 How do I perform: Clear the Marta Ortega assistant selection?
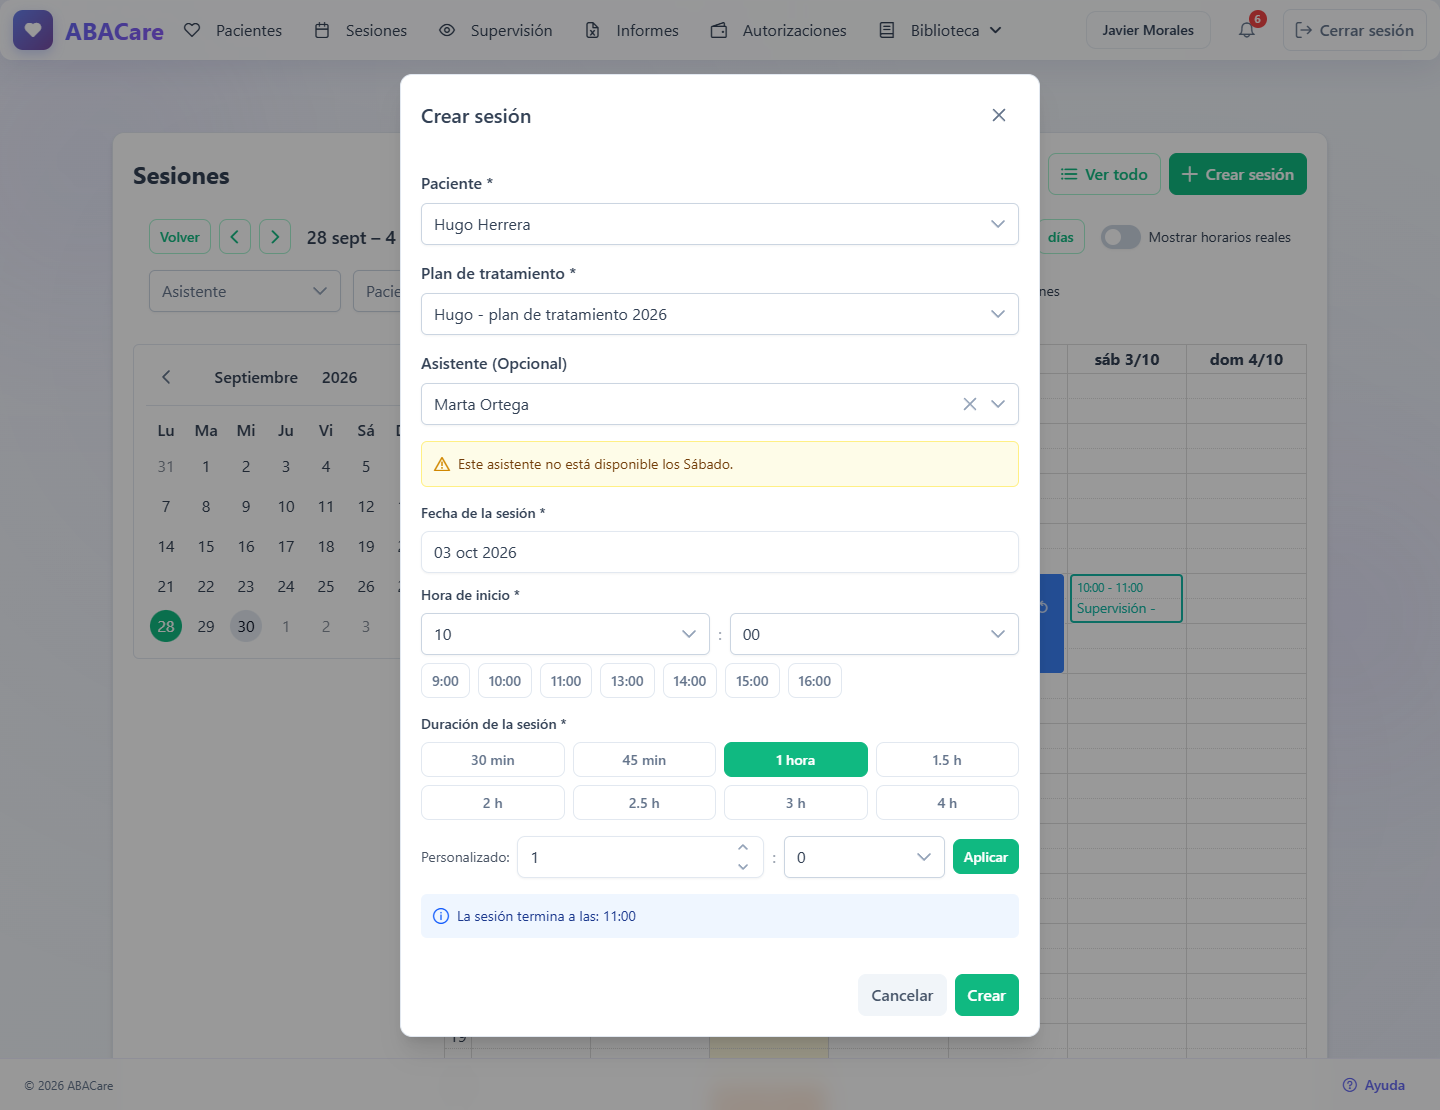[x=970, y=404]
